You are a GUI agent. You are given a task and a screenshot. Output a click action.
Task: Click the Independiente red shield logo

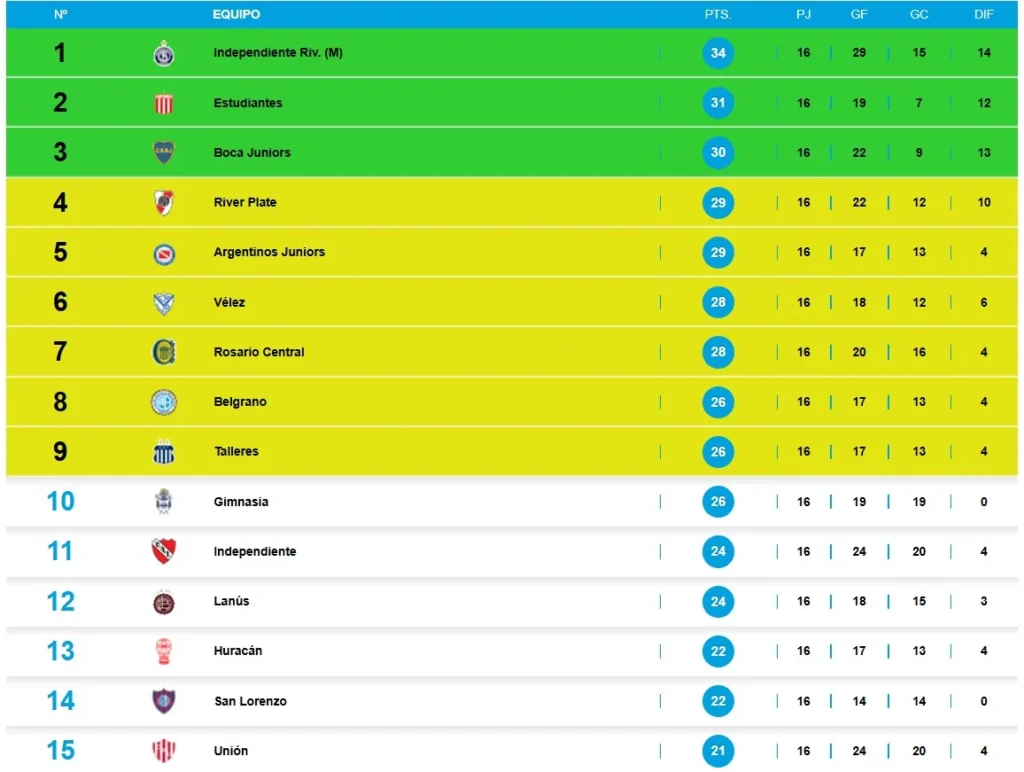point(163,552)
